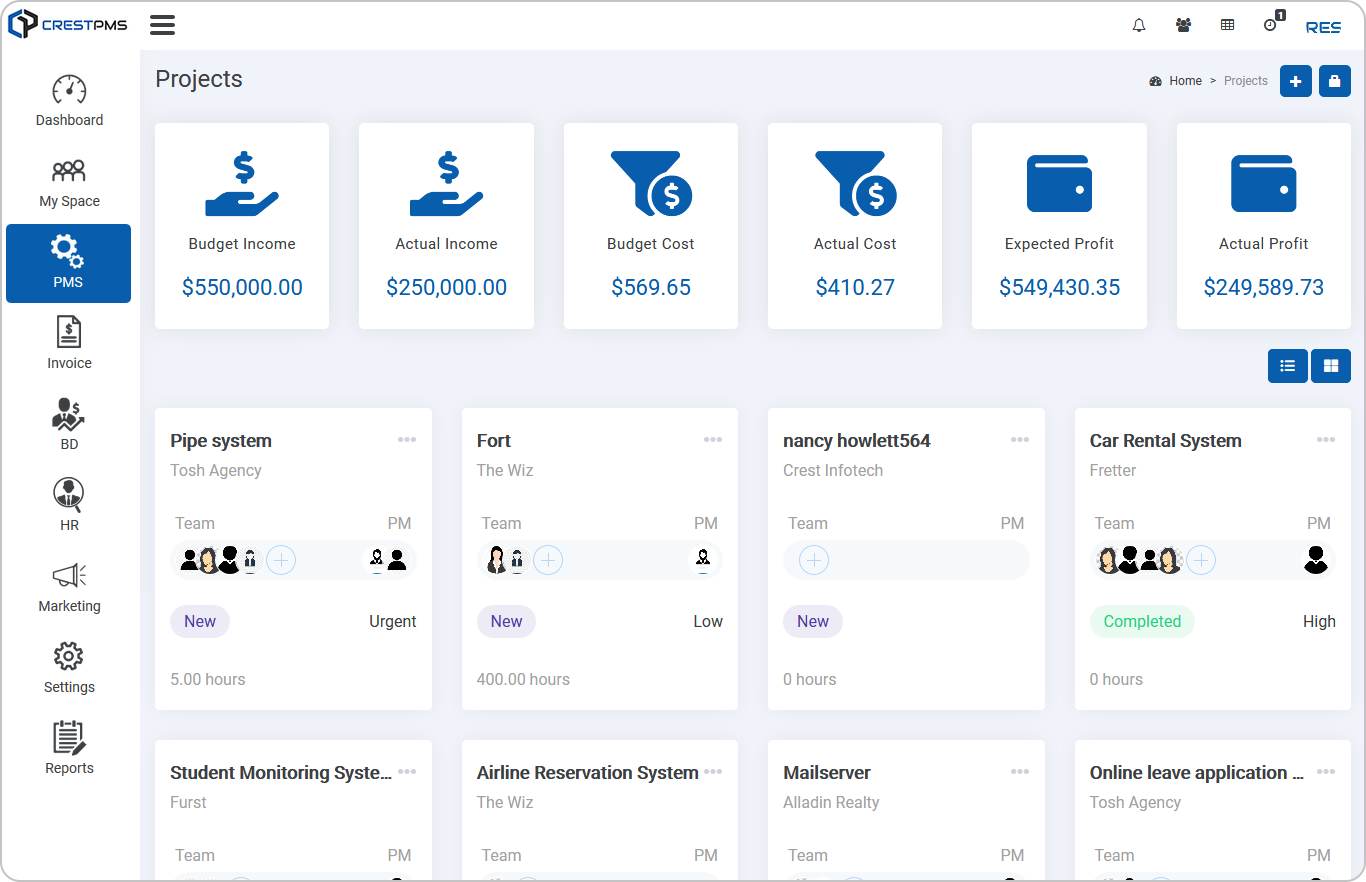Toggle the hamburger sidebar menu
Viewport: 1366px width, 882px height.
162,25
